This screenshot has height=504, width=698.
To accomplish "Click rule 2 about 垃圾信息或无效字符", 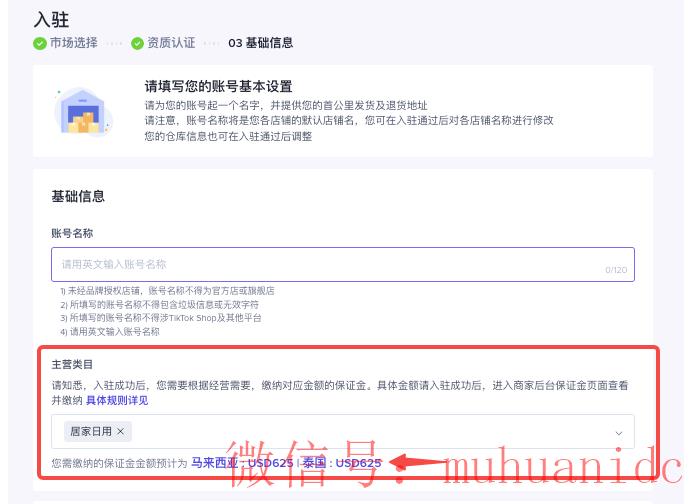I will pyautogui.click(x=159, y=305).
